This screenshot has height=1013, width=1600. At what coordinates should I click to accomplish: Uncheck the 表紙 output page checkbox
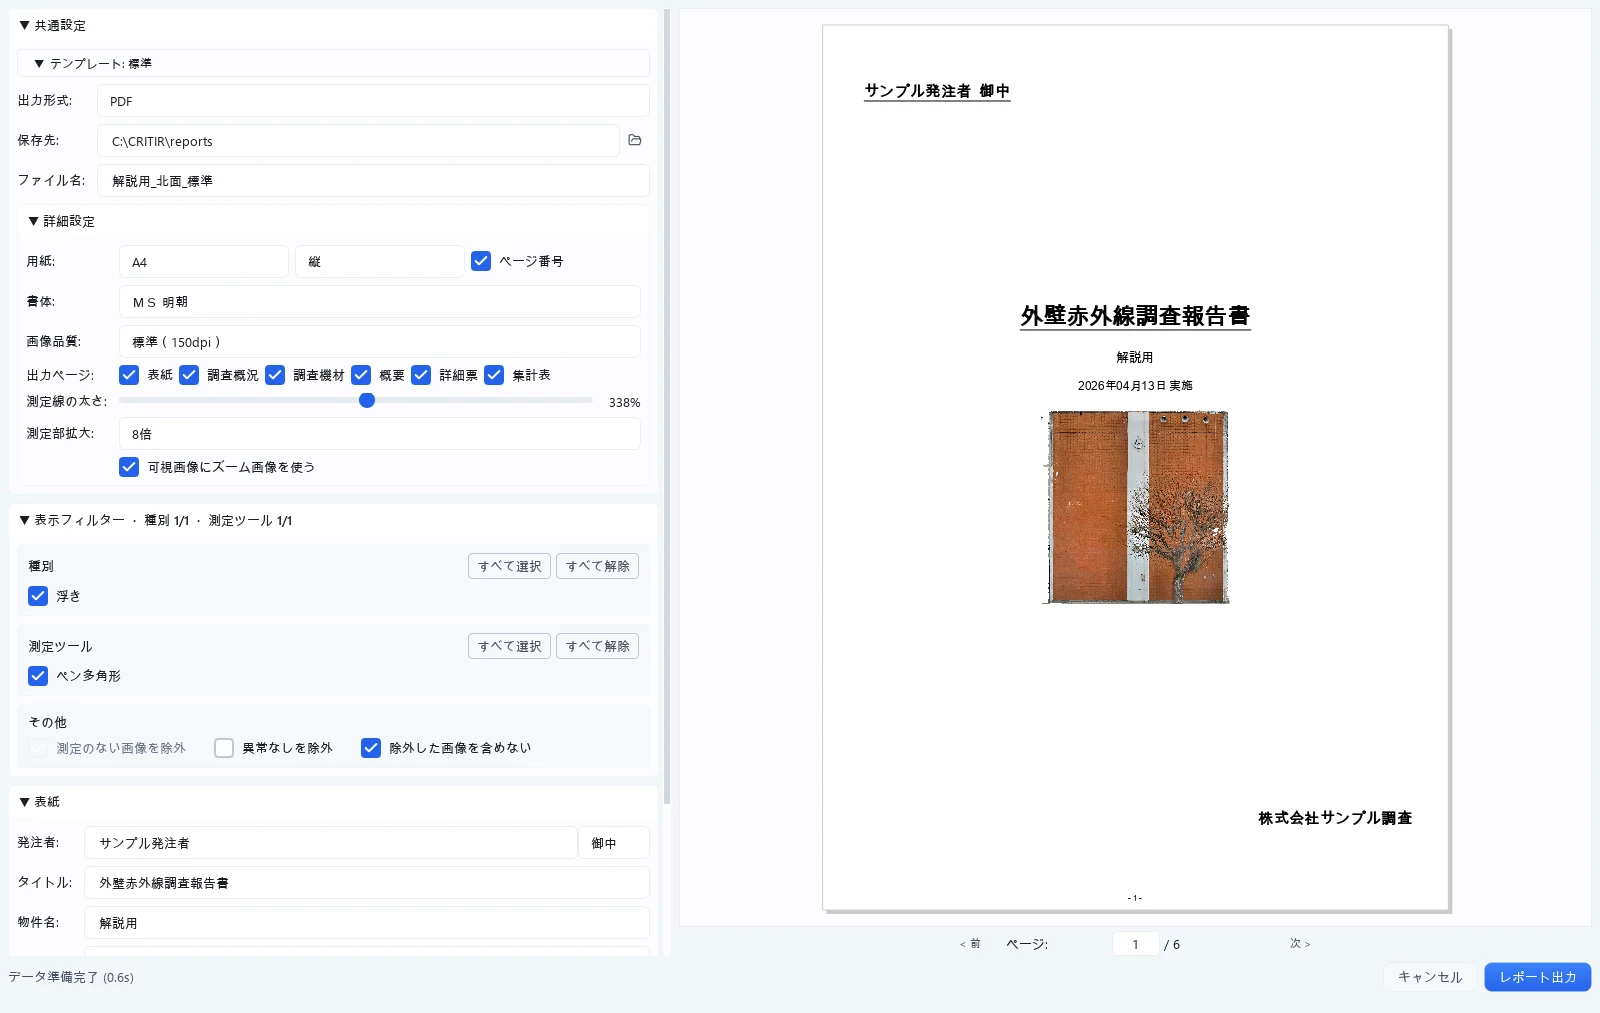[x=129, y=375]
